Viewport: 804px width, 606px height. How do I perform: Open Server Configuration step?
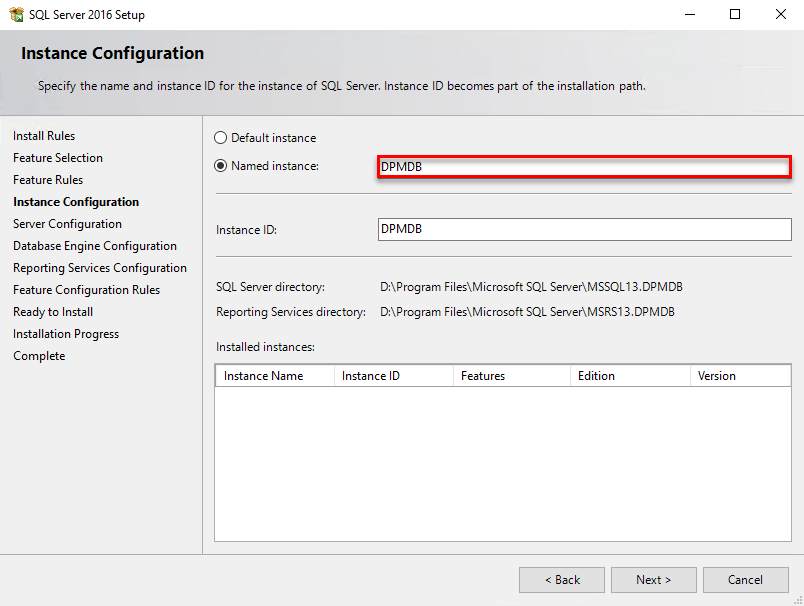68,224
